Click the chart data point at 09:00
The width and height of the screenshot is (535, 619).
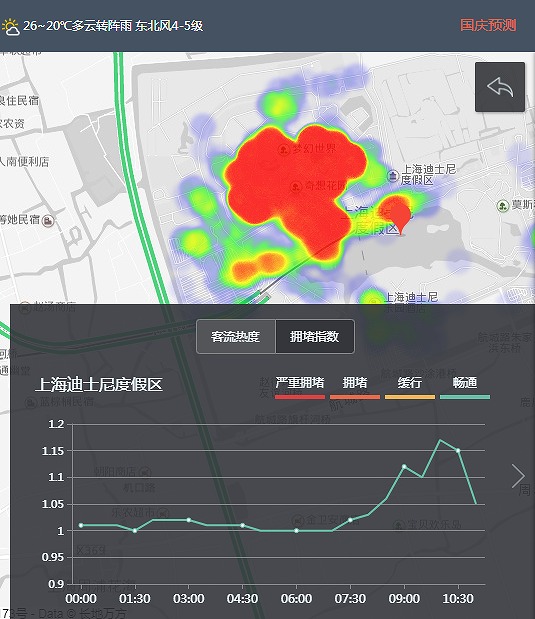tap(404, 467)
